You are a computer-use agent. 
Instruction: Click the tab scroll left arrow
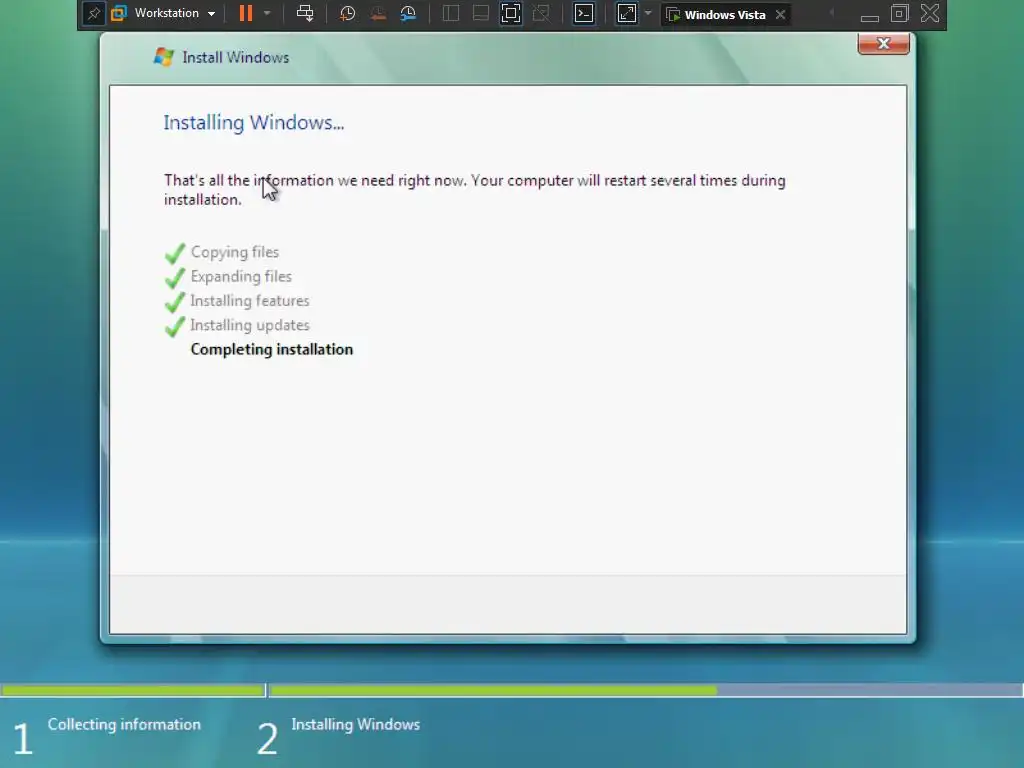coord(831,12)
